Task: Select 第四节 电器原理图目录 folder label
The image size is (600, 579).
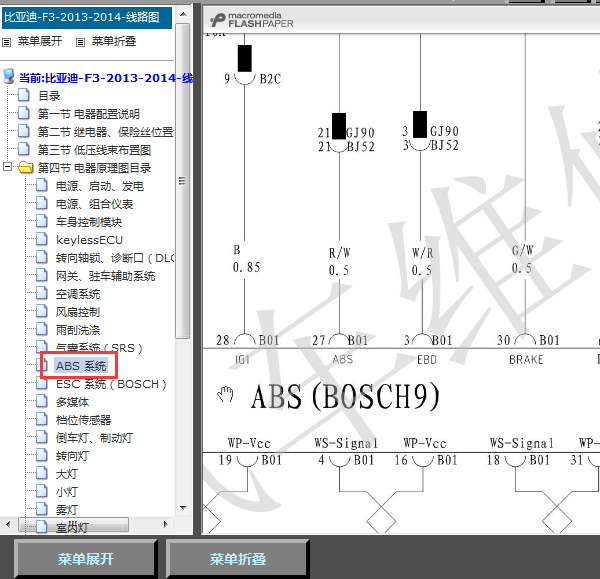Action: 94,168
